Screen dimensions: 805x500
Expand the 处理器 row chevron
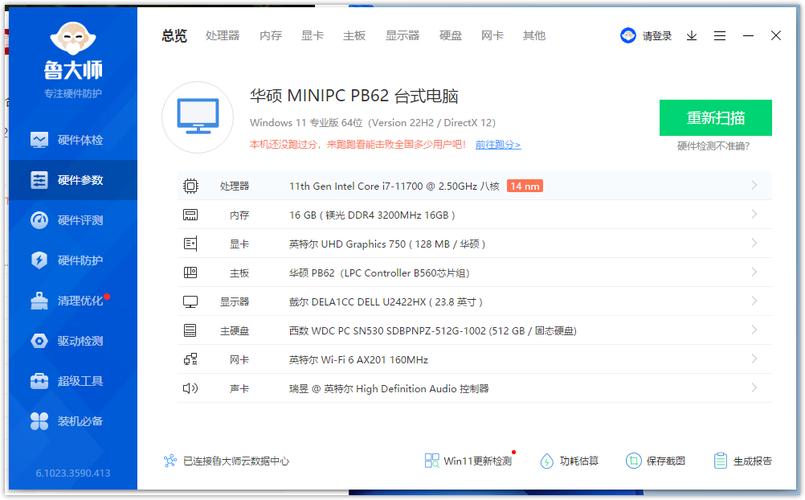click(754, 185)
